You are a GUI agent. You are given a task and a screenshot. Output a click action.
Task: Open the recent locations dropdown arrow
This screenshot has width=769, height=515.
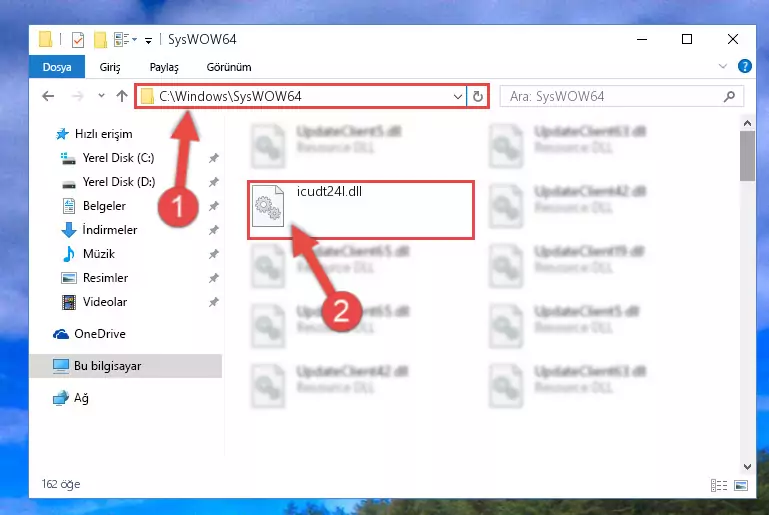(x=101, y=96)
